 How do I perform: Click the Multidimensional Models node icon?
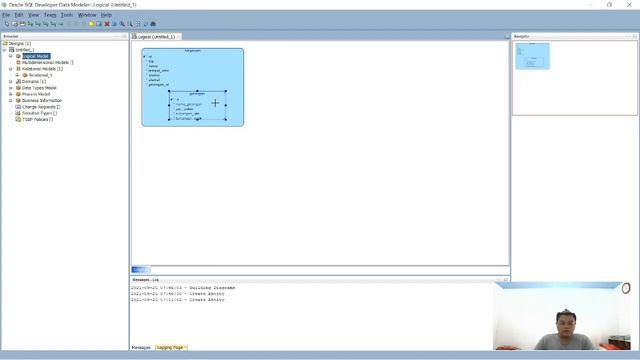pyautogui.click(x=18, y=62)
